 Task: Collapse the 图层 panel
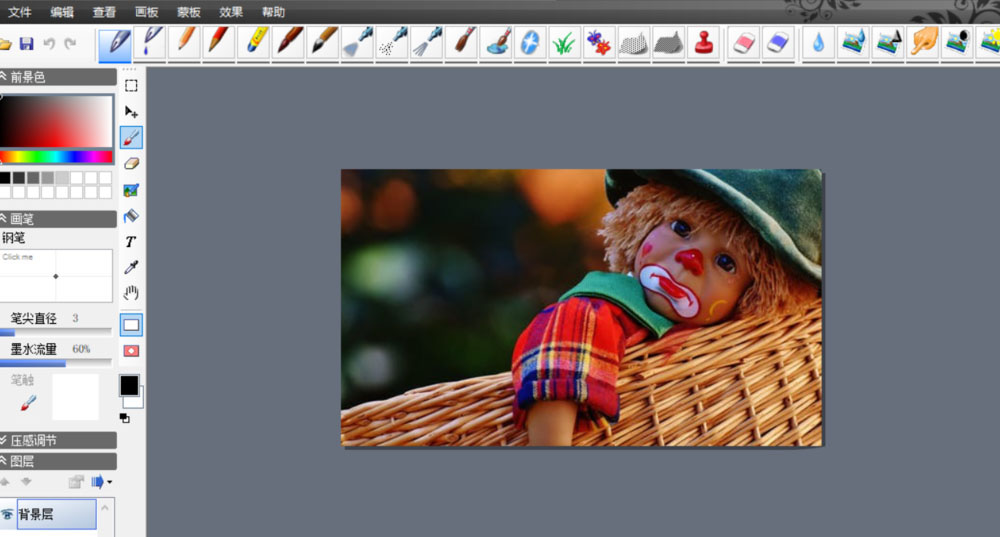tap(4, 461)
